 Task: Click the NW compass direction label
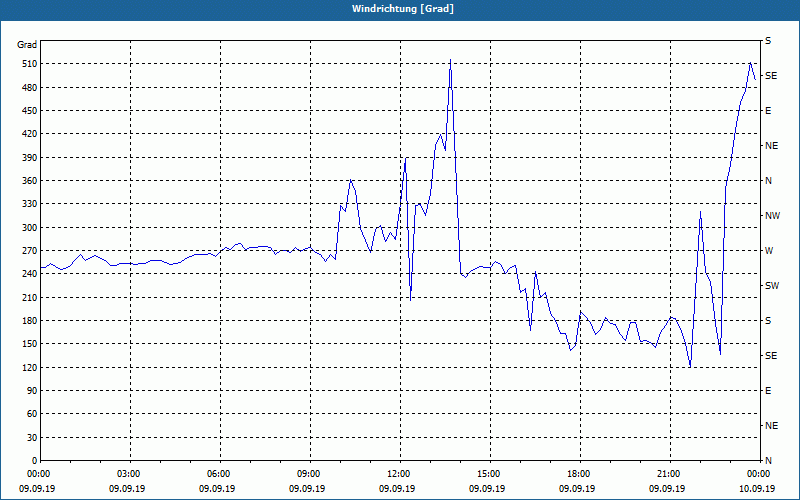click(772, 216)
